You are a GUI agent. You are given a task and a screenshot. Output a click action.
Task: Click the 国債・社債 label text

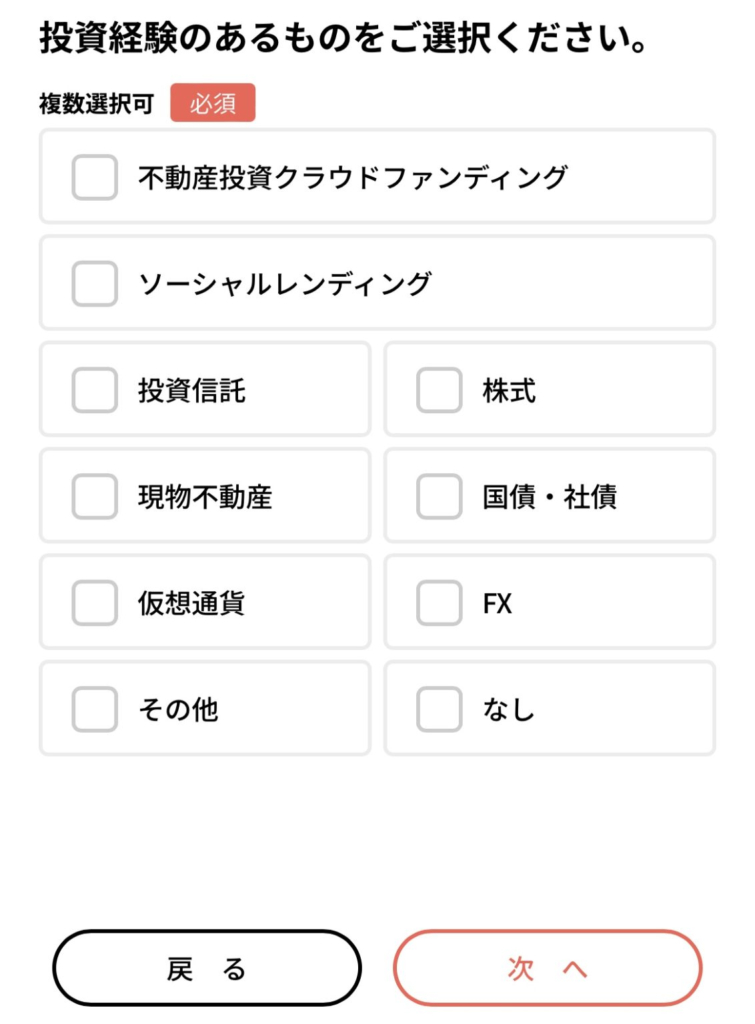(x=549, y=496)
